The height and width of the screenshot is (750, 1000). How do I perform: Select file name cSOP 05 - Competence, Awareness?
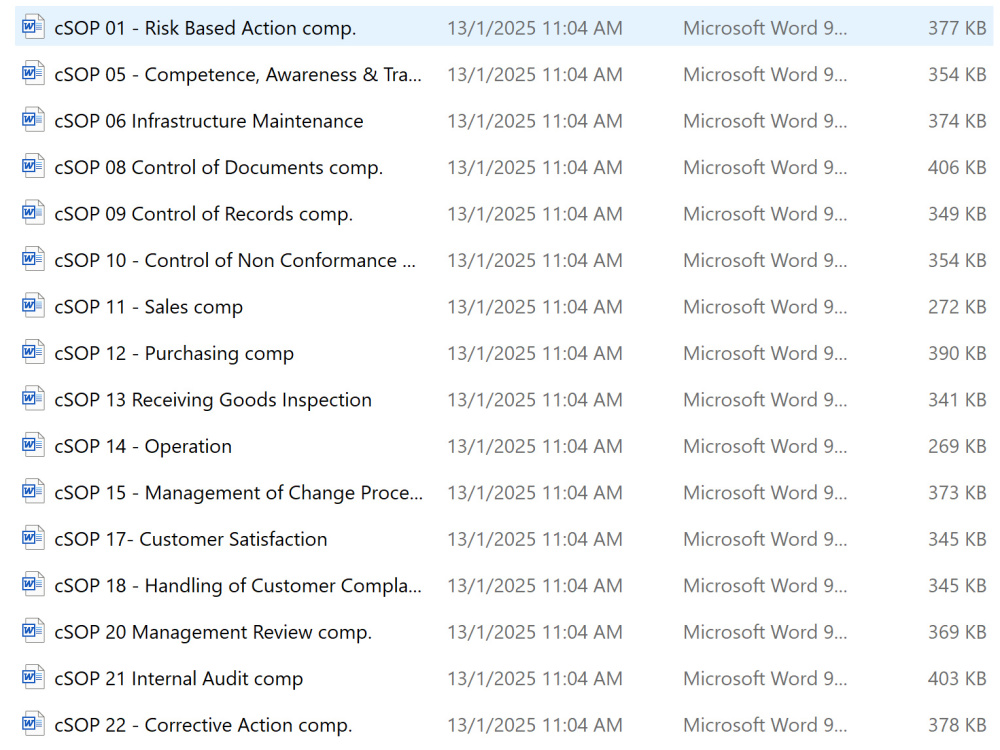(x=238, y=75)
